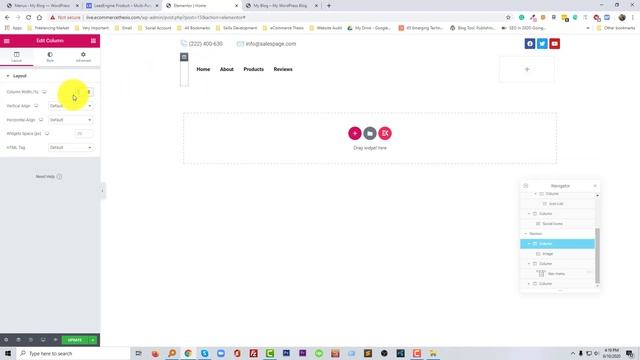
Task: Click the column edit handle icon
Action: click(x=184, y=57)
